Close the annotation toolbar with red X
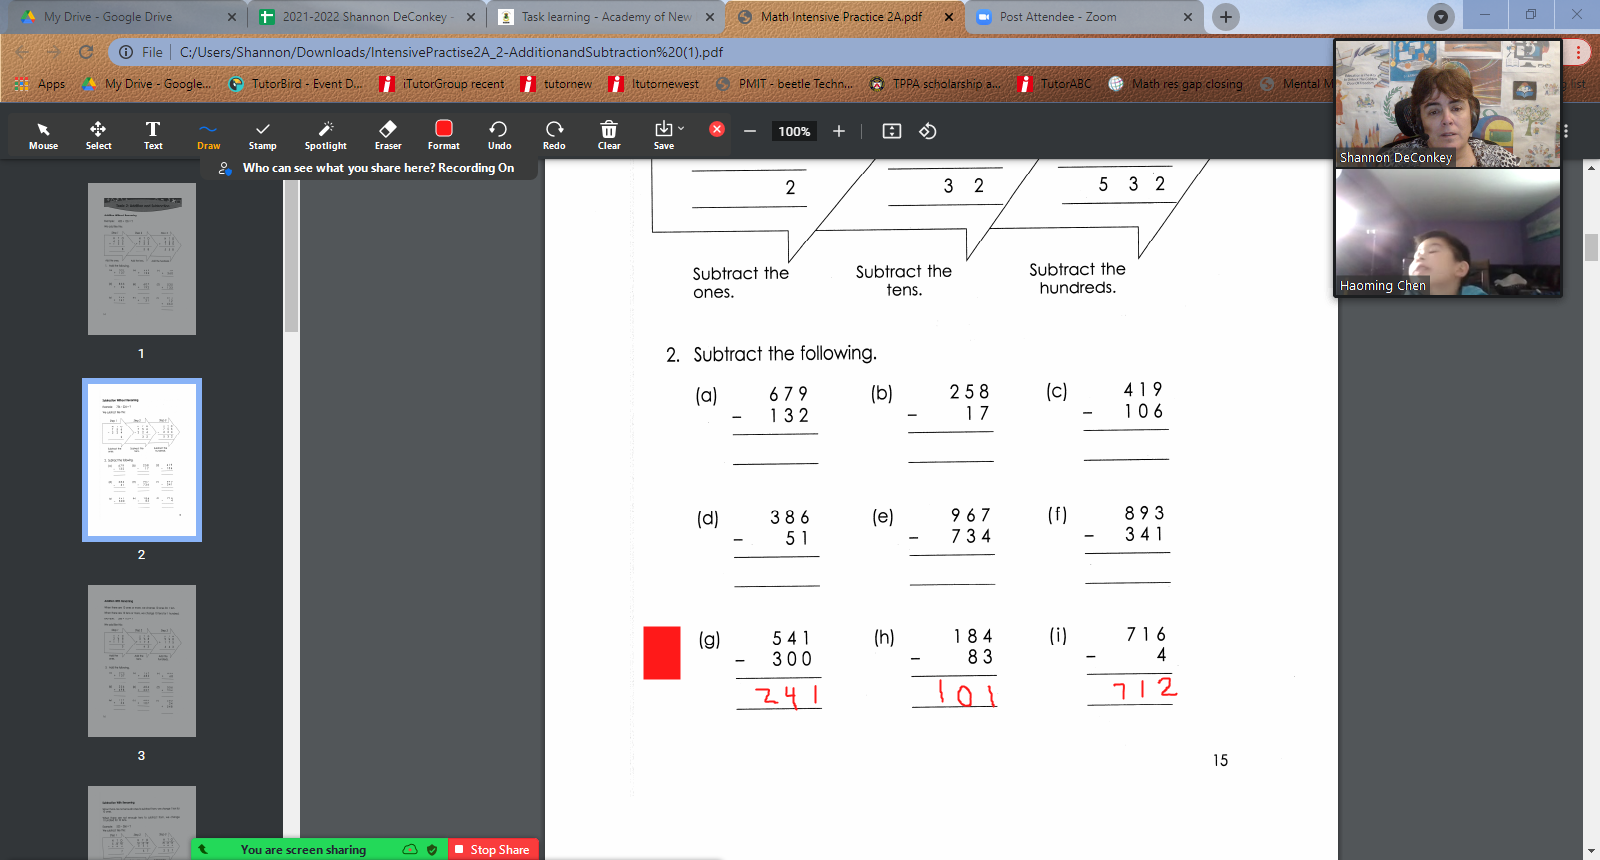This screenshot has height=860, width=1600. tap(717, 129)
